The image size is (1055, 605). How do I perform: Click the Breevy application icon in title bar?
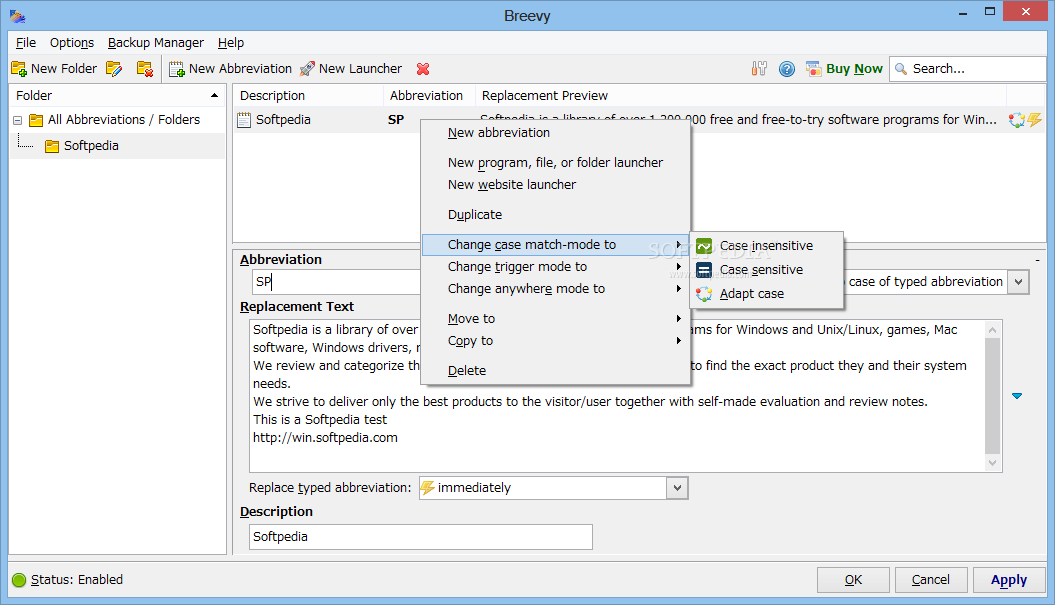[17, 15]
